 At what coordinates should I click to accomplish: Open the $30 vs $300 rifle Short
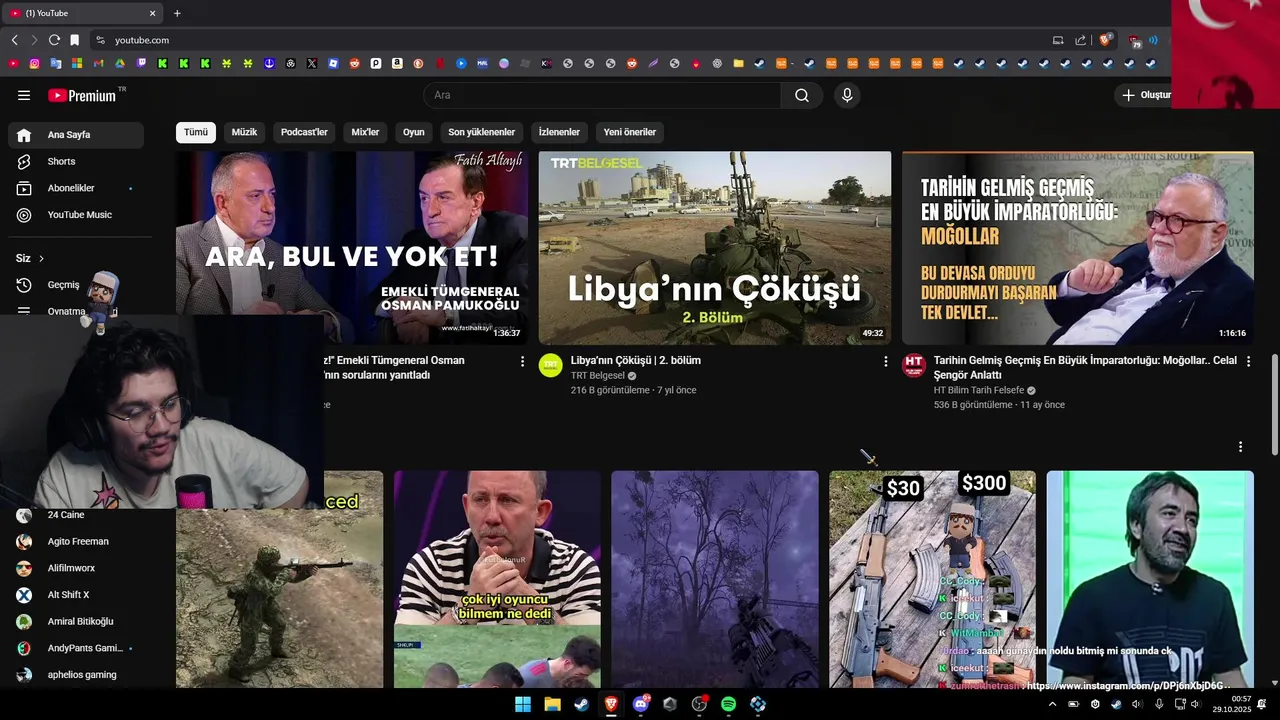(x=932, y=579)
